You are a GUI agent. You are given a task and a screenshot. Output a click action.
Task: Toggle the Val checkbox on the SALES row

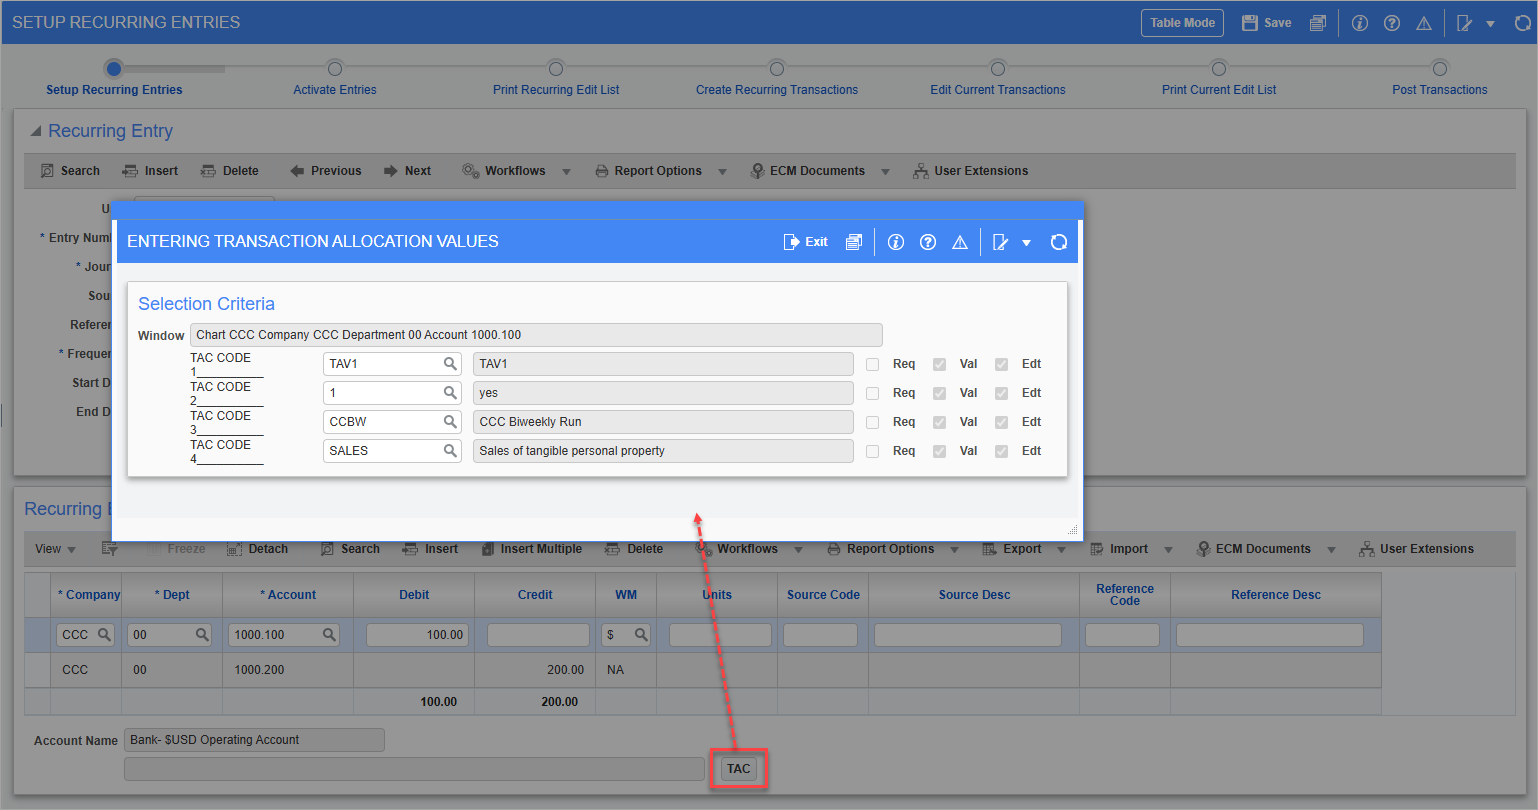tap(939, 450)
